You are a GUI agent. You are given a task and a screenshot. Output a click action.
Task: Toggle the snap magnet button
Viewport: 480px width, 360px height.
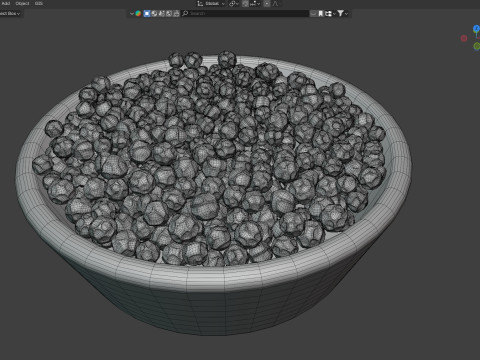[x=245, y=4]
